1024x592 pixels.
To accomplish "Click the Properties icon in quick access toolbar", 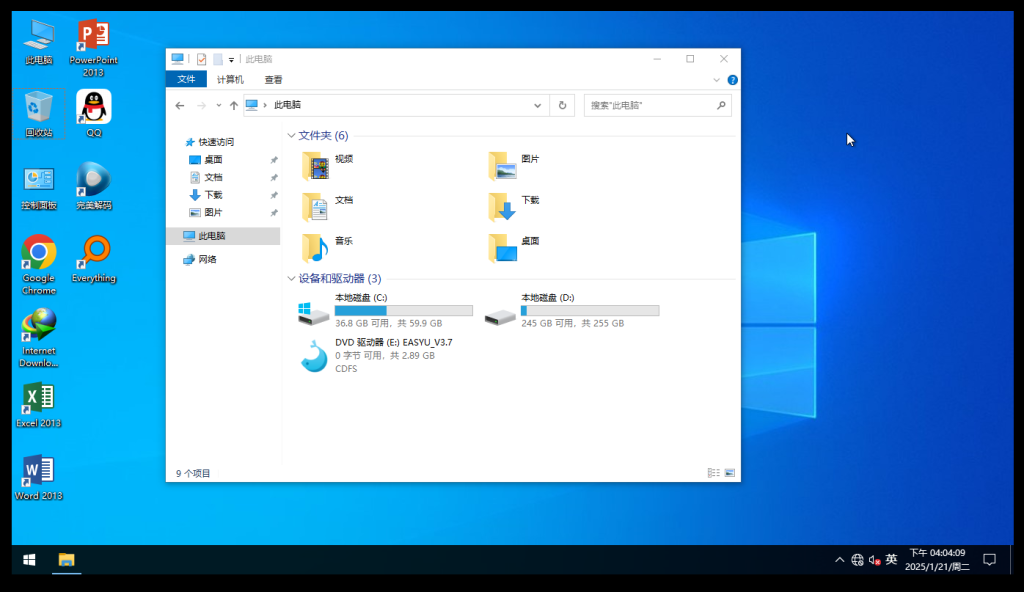I will point(201,60).
